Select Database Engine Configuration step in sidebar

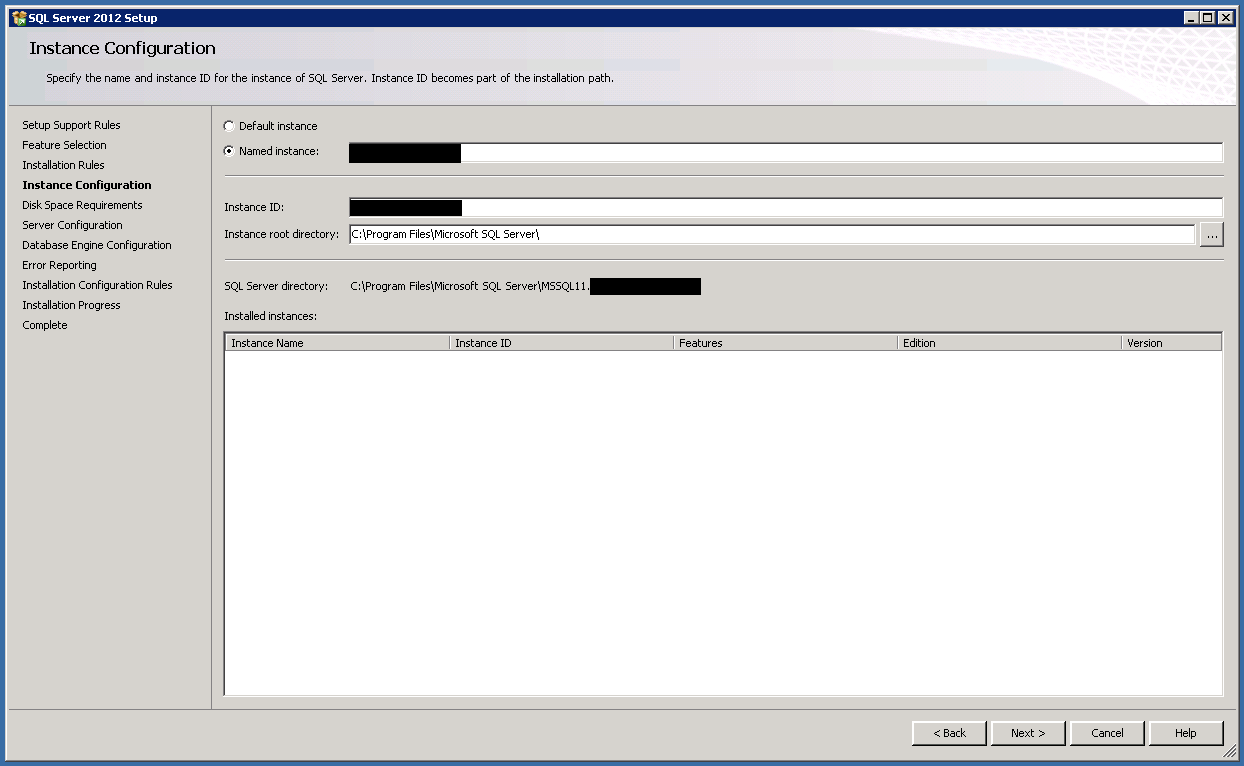(x=97, y=245)
